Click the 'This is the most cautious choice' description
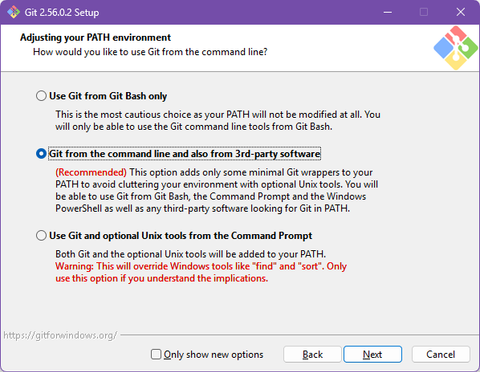Screen dimensions: 480x372 click(218, 120)
